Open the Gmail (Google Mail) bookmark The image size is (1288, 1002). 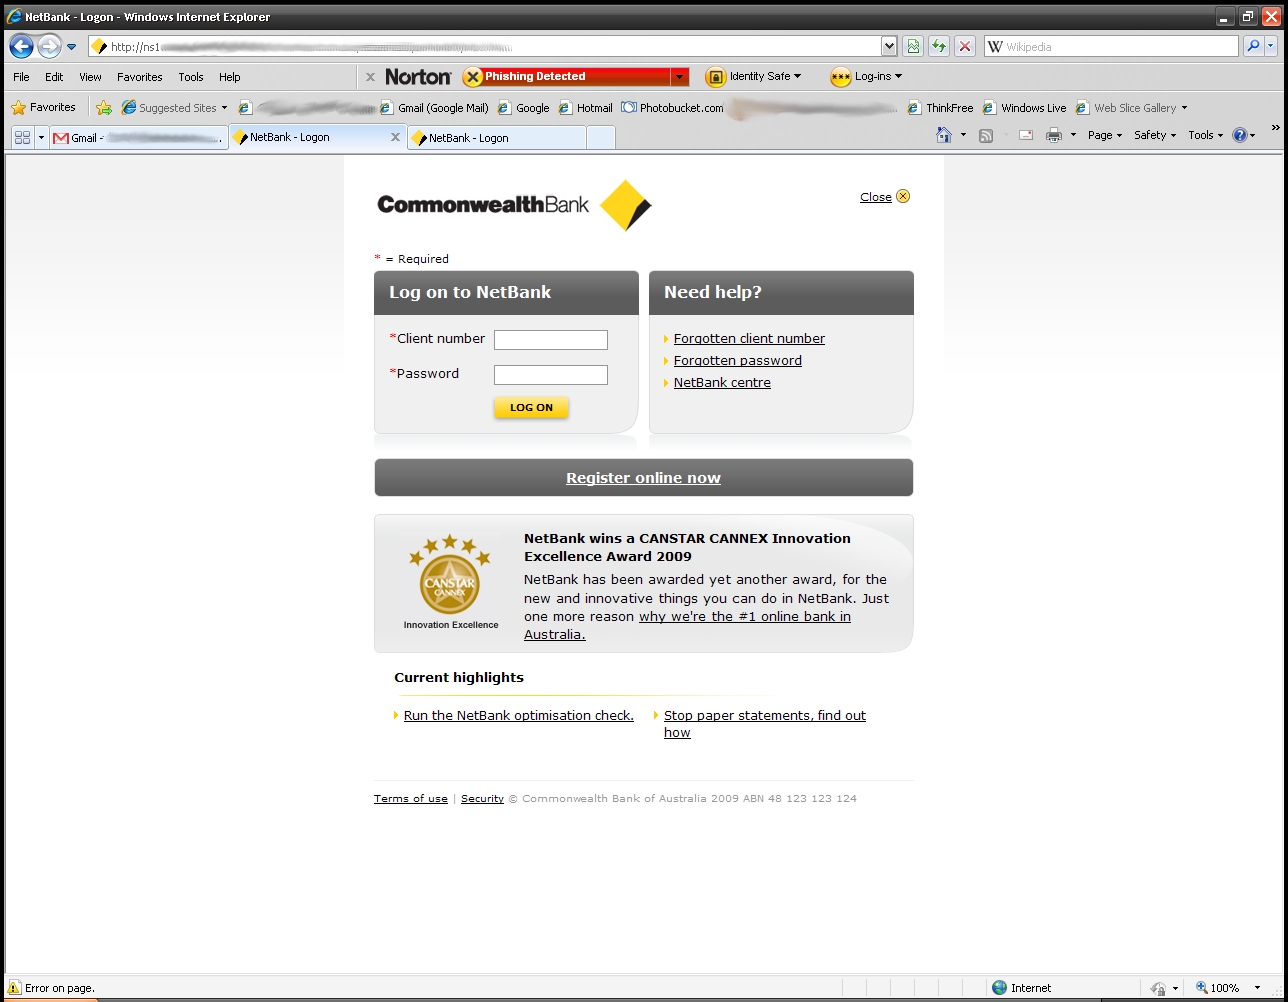[434, 108]
